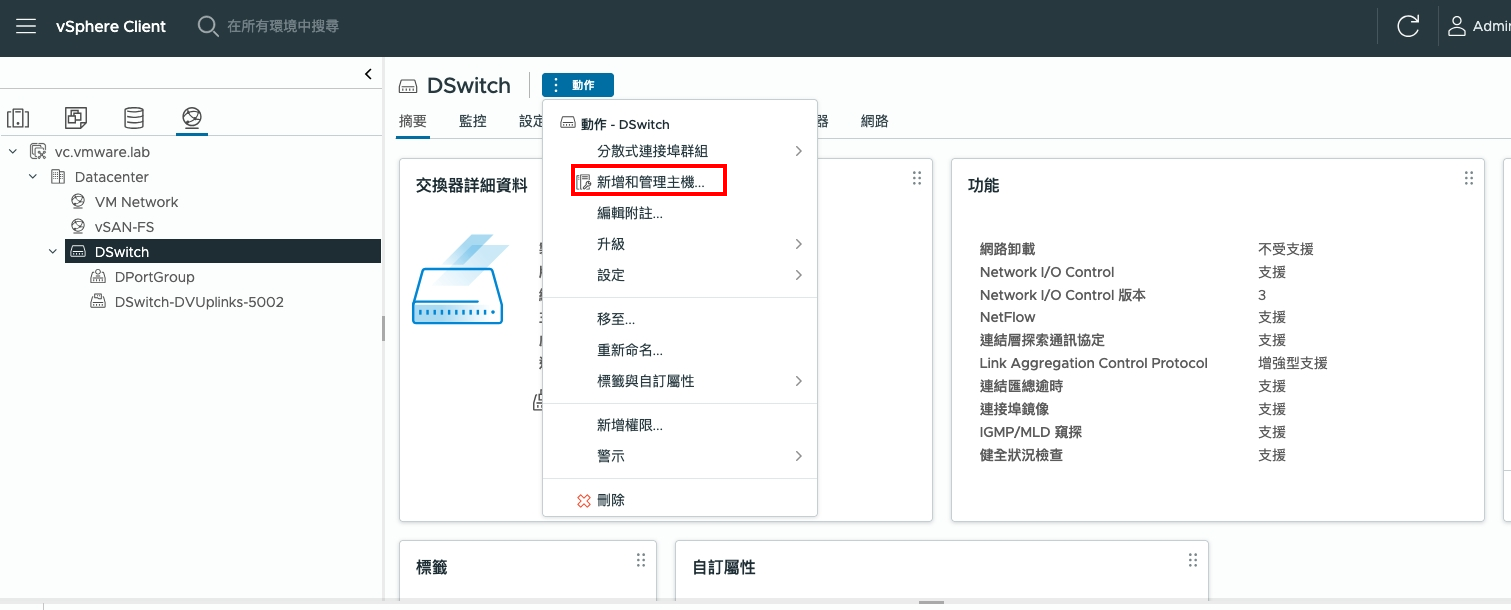Click the vSphere Client title link
The image size is (1511, 610).
[x=111, y=26]
